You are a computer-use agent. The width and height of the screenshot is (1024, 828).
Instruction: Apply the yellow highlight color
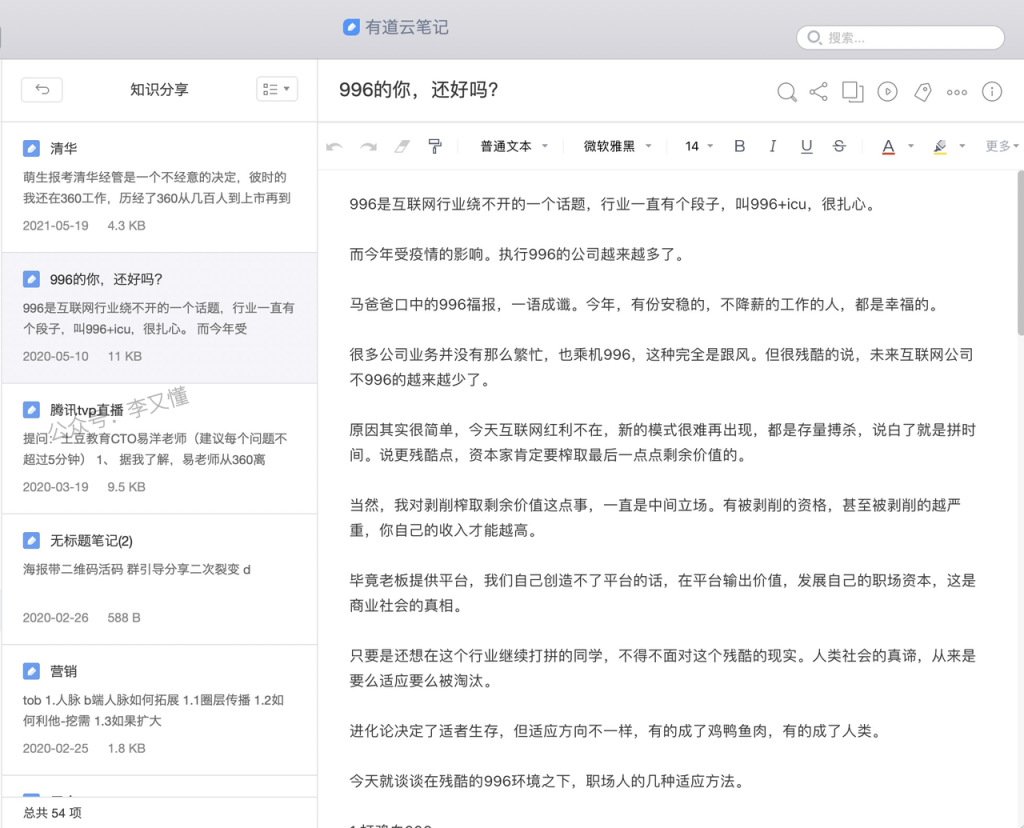pyautogui.click(x=940, y=147)
